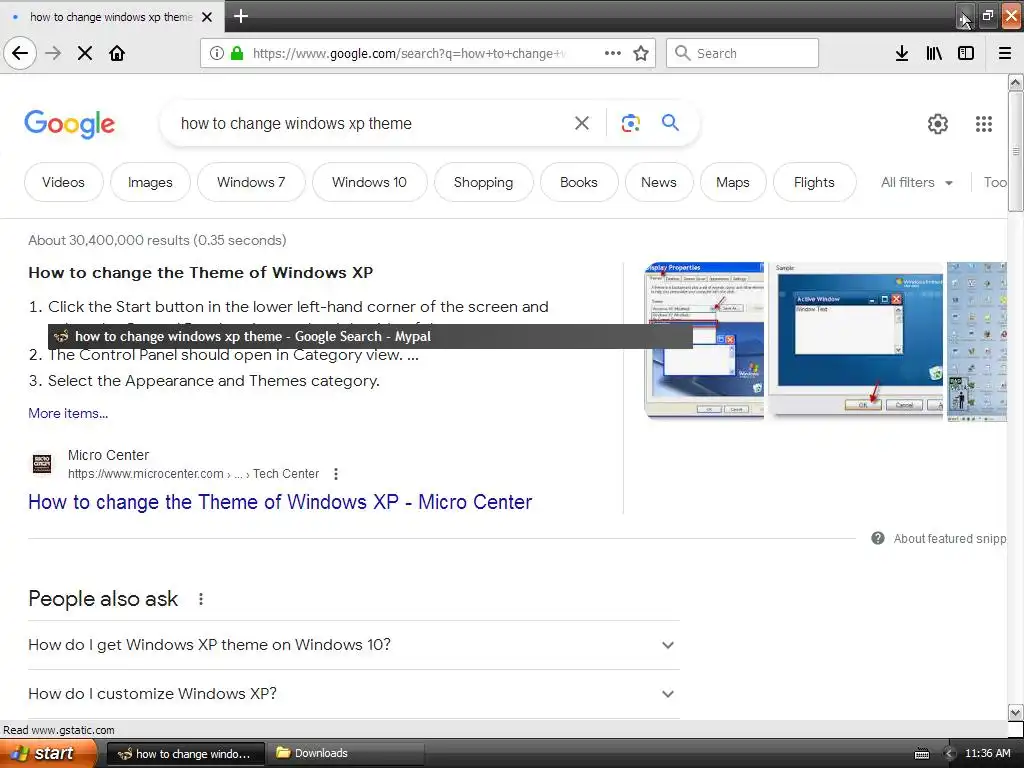1024x768 pixels.
Task: Filter results by Images
Action: (150, 182)
